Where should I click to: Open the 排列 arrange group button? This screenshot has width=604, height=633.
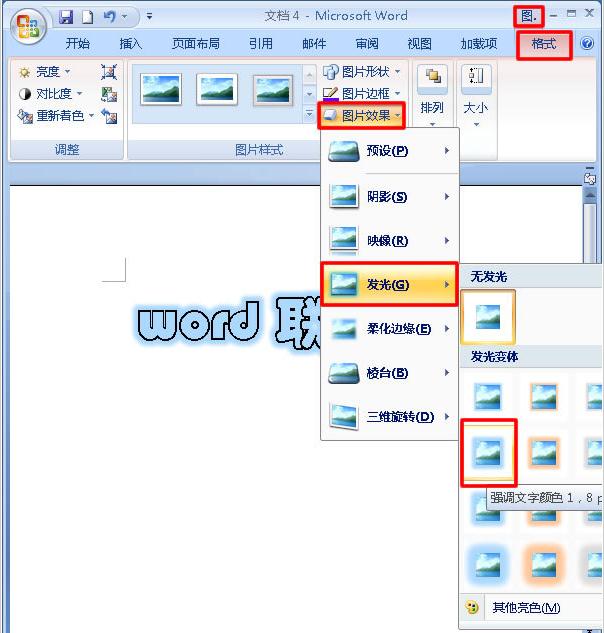[x=432, y=96]
